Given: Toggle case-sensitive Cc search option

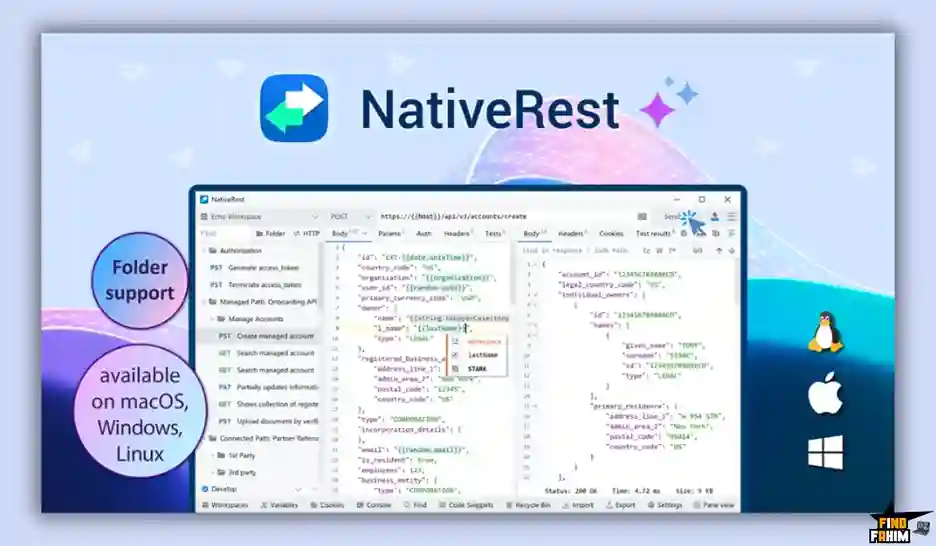Looking at the screenshot, I should (x=646, y=251).
